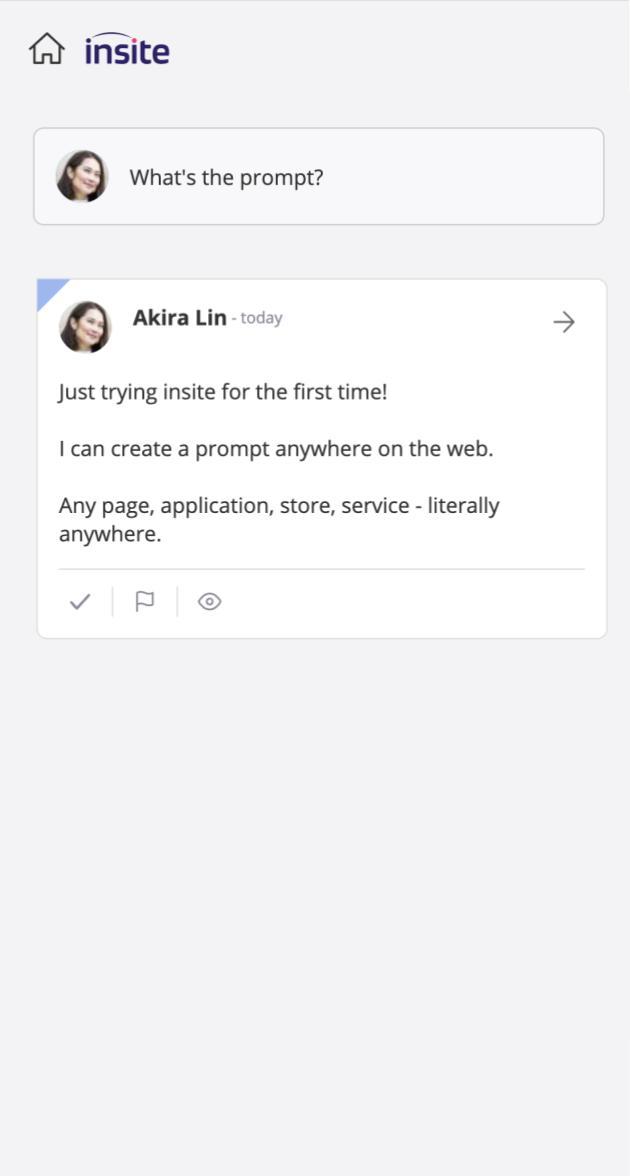Toggle visibility of the prompt via eye icon
Viewport: 630px width, 1176px height.
209,601
